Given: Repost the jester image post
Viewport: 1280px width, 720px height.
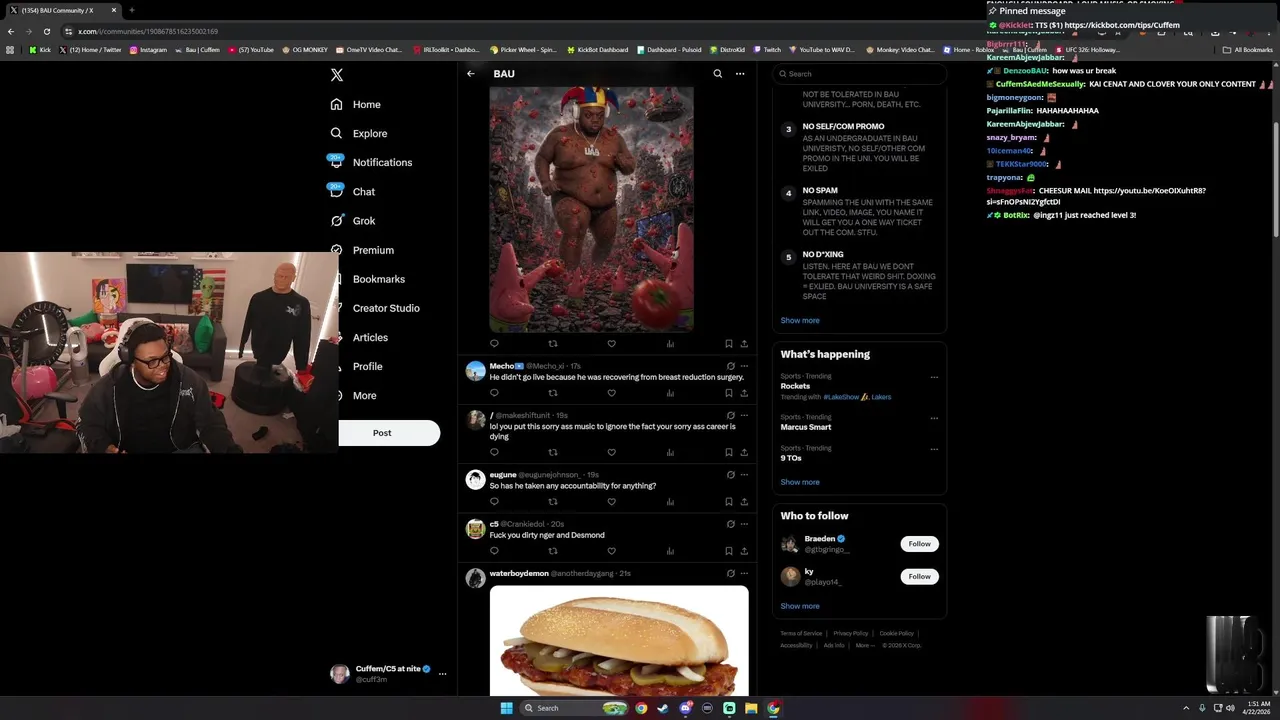Looking at the screenshot, I should (553, 344).
